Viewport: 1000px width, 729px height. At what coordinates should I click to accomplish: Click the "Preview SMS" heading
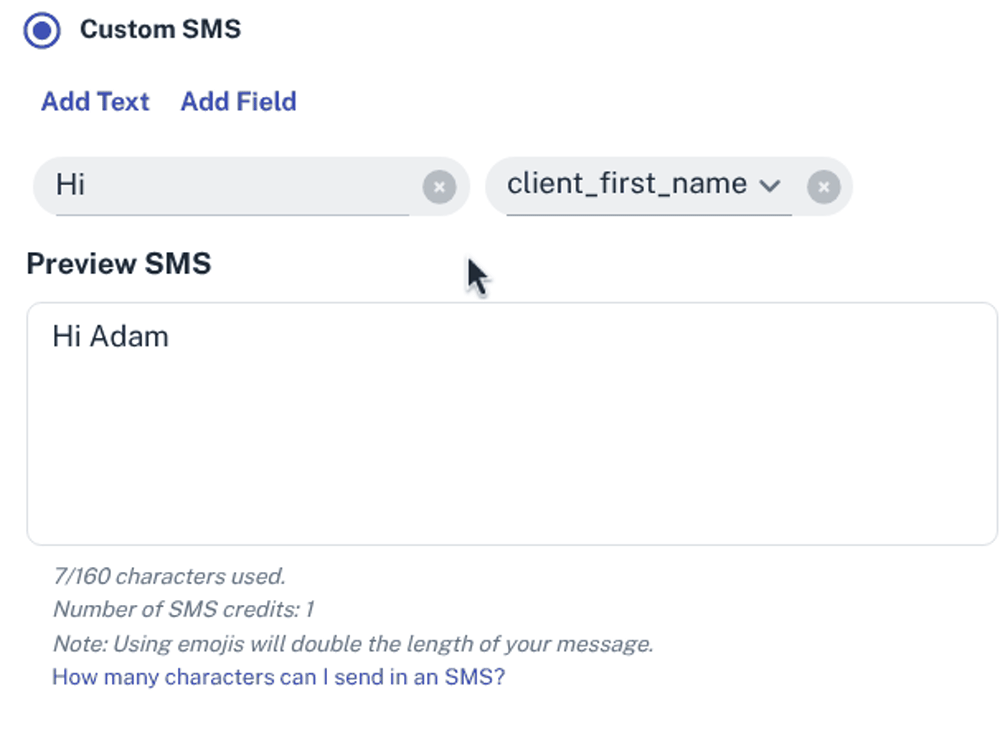click(119, 264)
